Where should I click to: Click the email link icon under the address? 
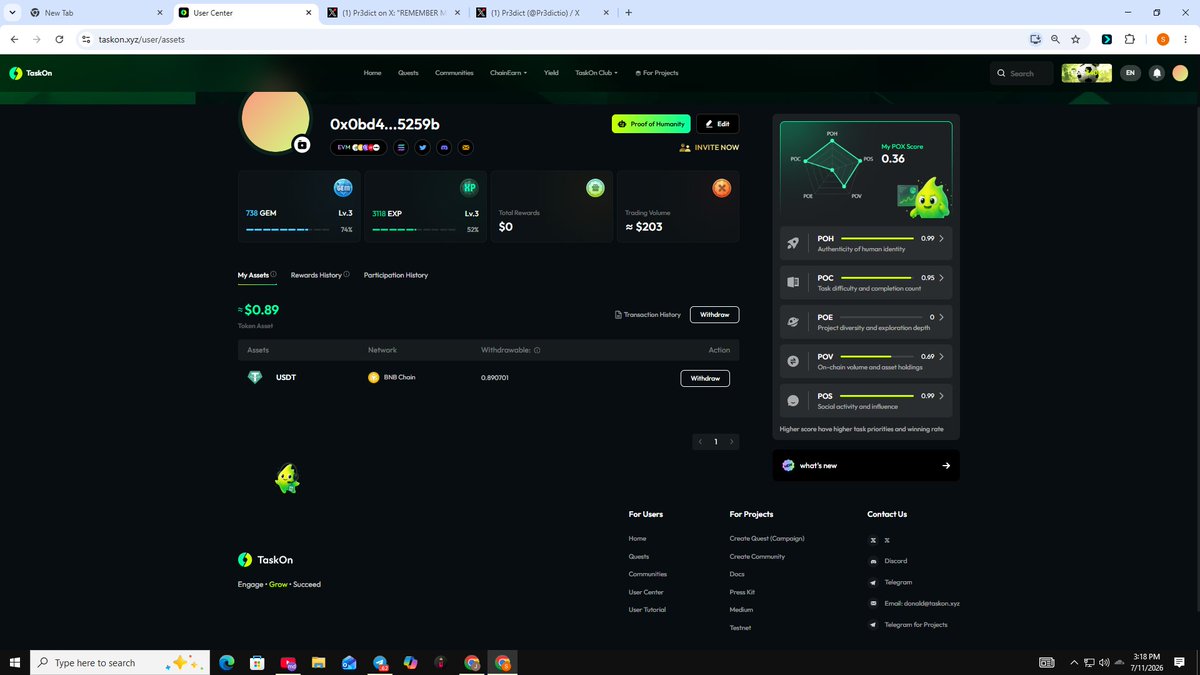coord(466,147)
